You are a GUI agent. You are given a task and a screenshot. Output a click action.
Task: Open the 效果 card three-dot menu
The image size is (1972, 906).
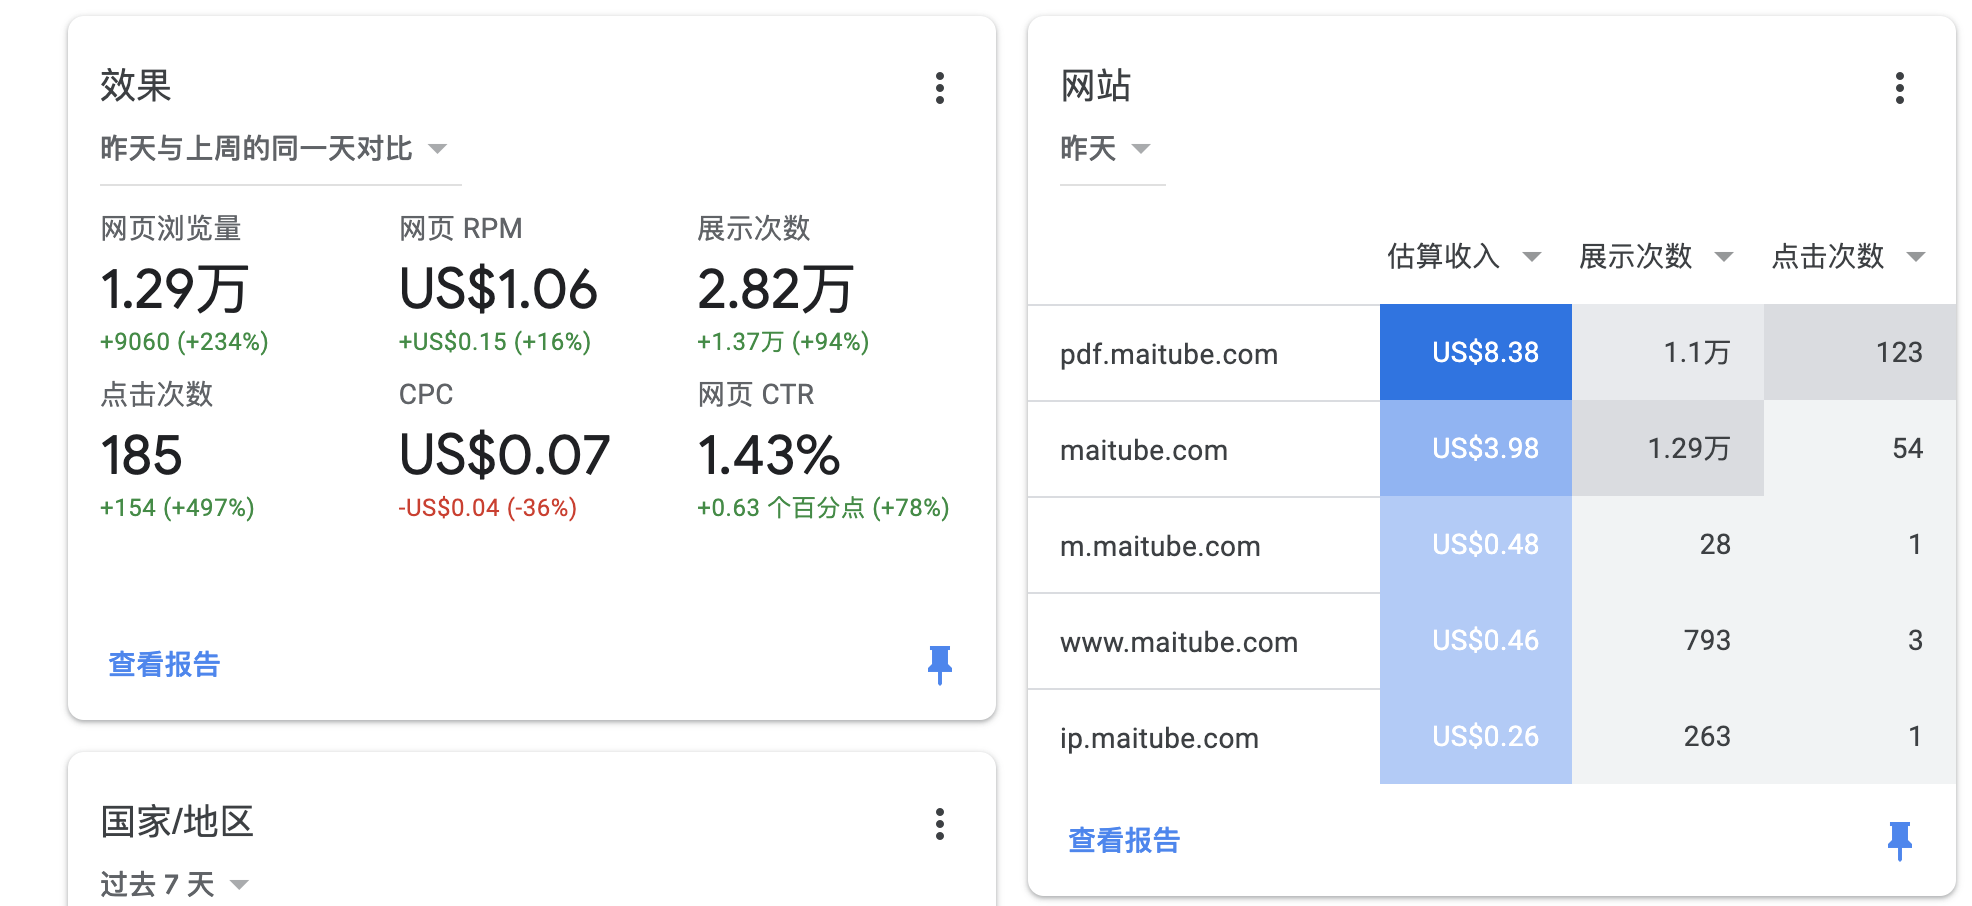[x=939, y=88]
